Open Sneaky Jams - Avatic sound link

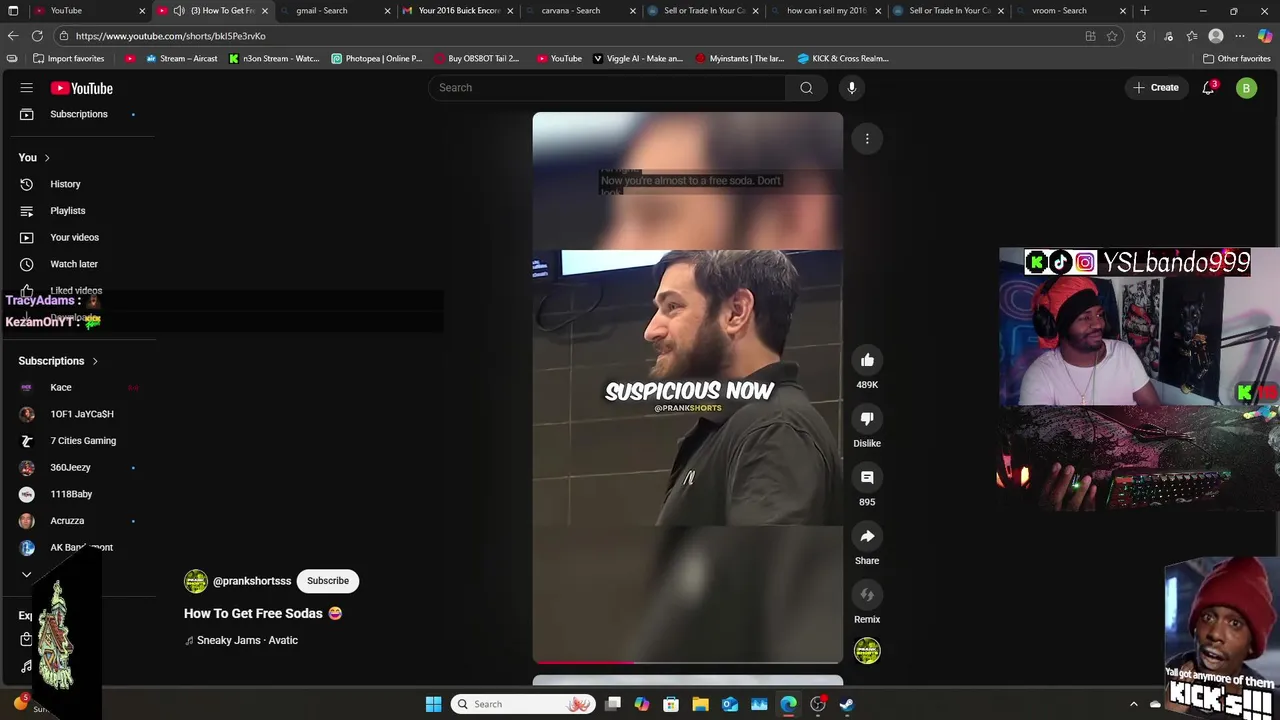point(247,640)
